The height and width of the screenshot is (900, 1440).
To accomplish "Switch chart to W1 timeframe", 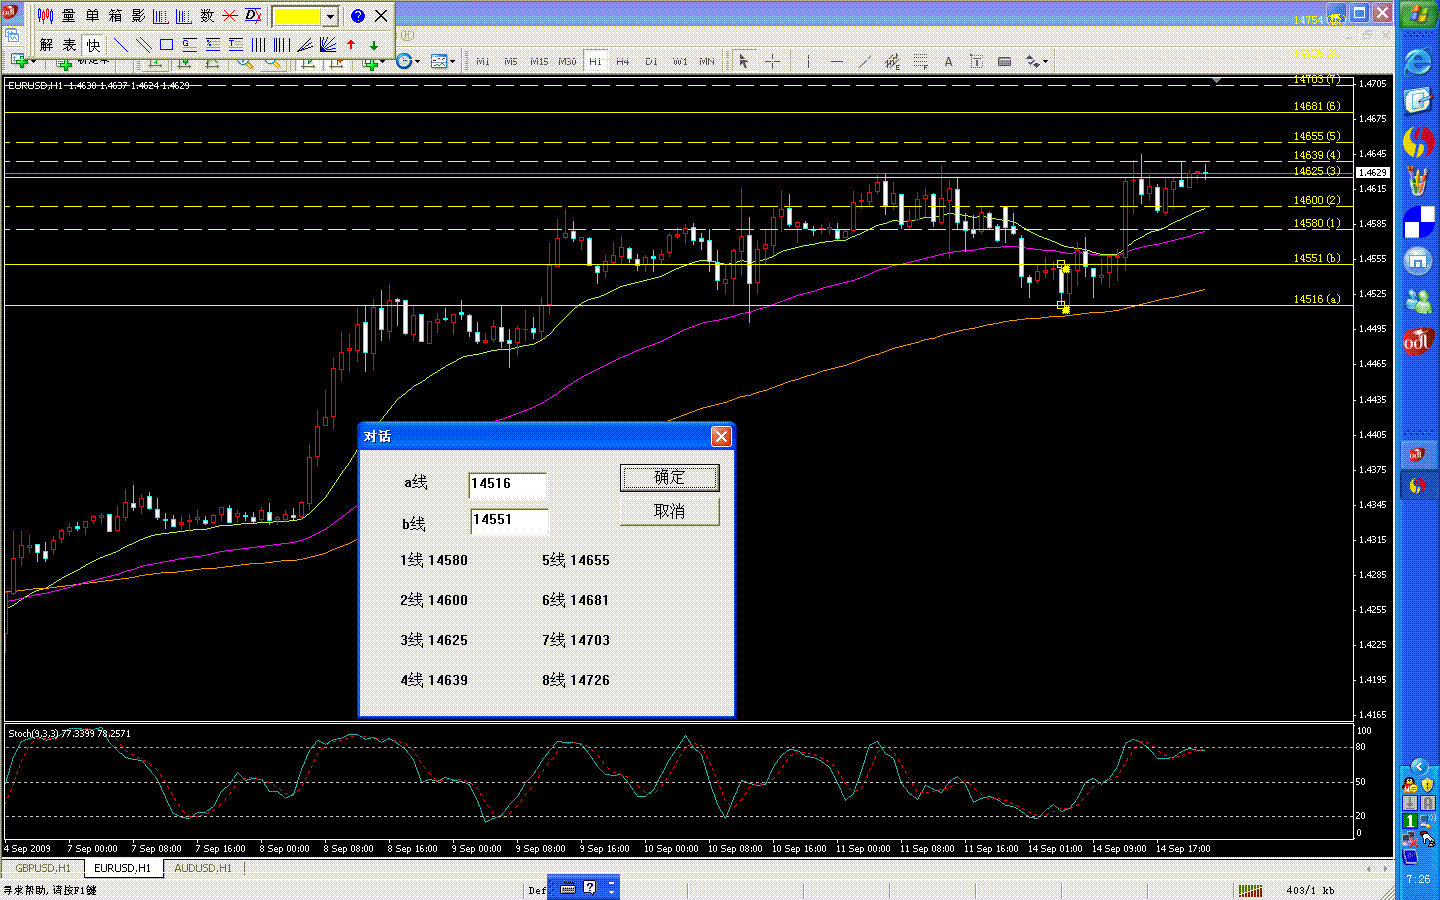I will tap(680, 62).
